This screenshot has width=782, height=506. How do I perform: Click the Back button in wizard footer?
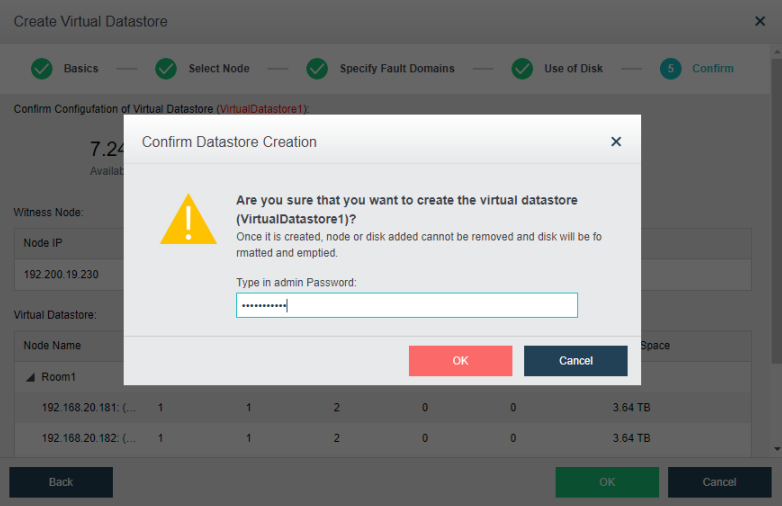pos(61,482)
